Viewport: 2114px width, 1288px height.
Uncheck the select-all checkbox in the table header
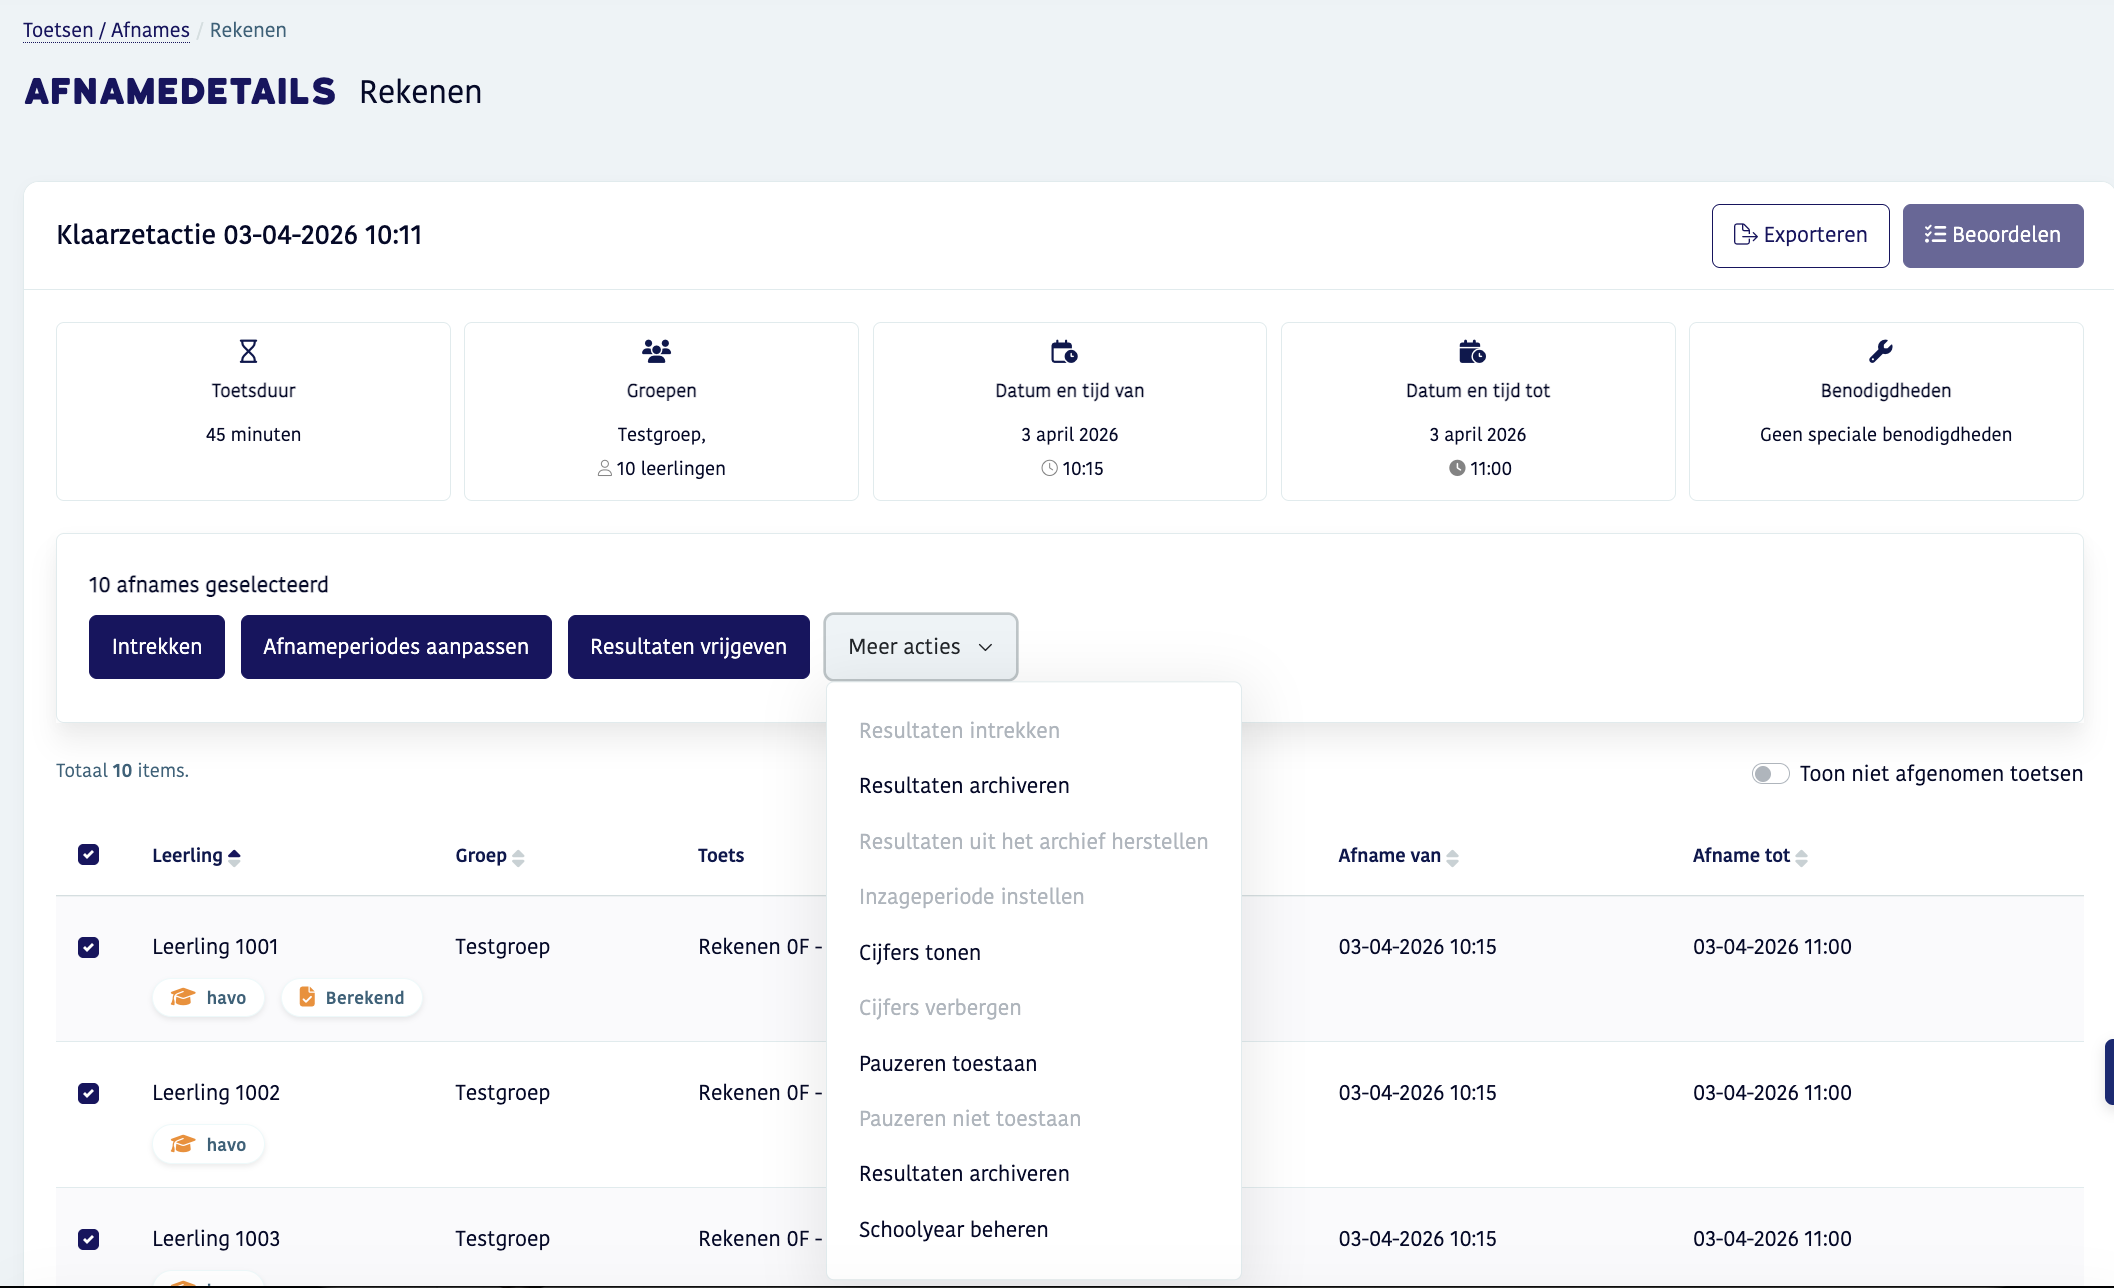click(89, 855)
